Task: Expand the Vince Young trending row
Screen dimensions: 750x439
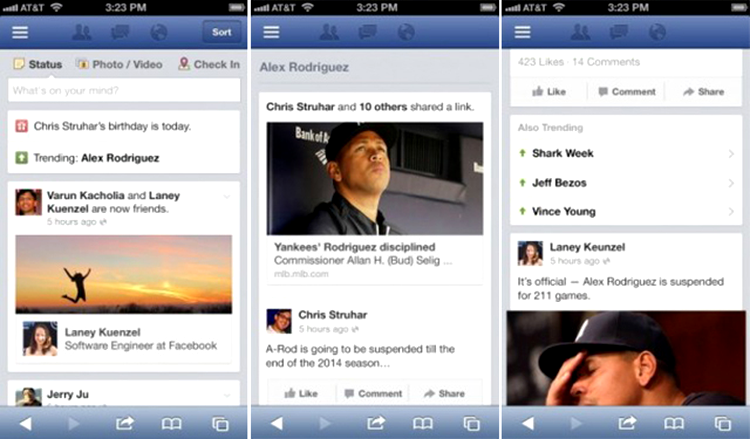Action: (x=626, y=211)
